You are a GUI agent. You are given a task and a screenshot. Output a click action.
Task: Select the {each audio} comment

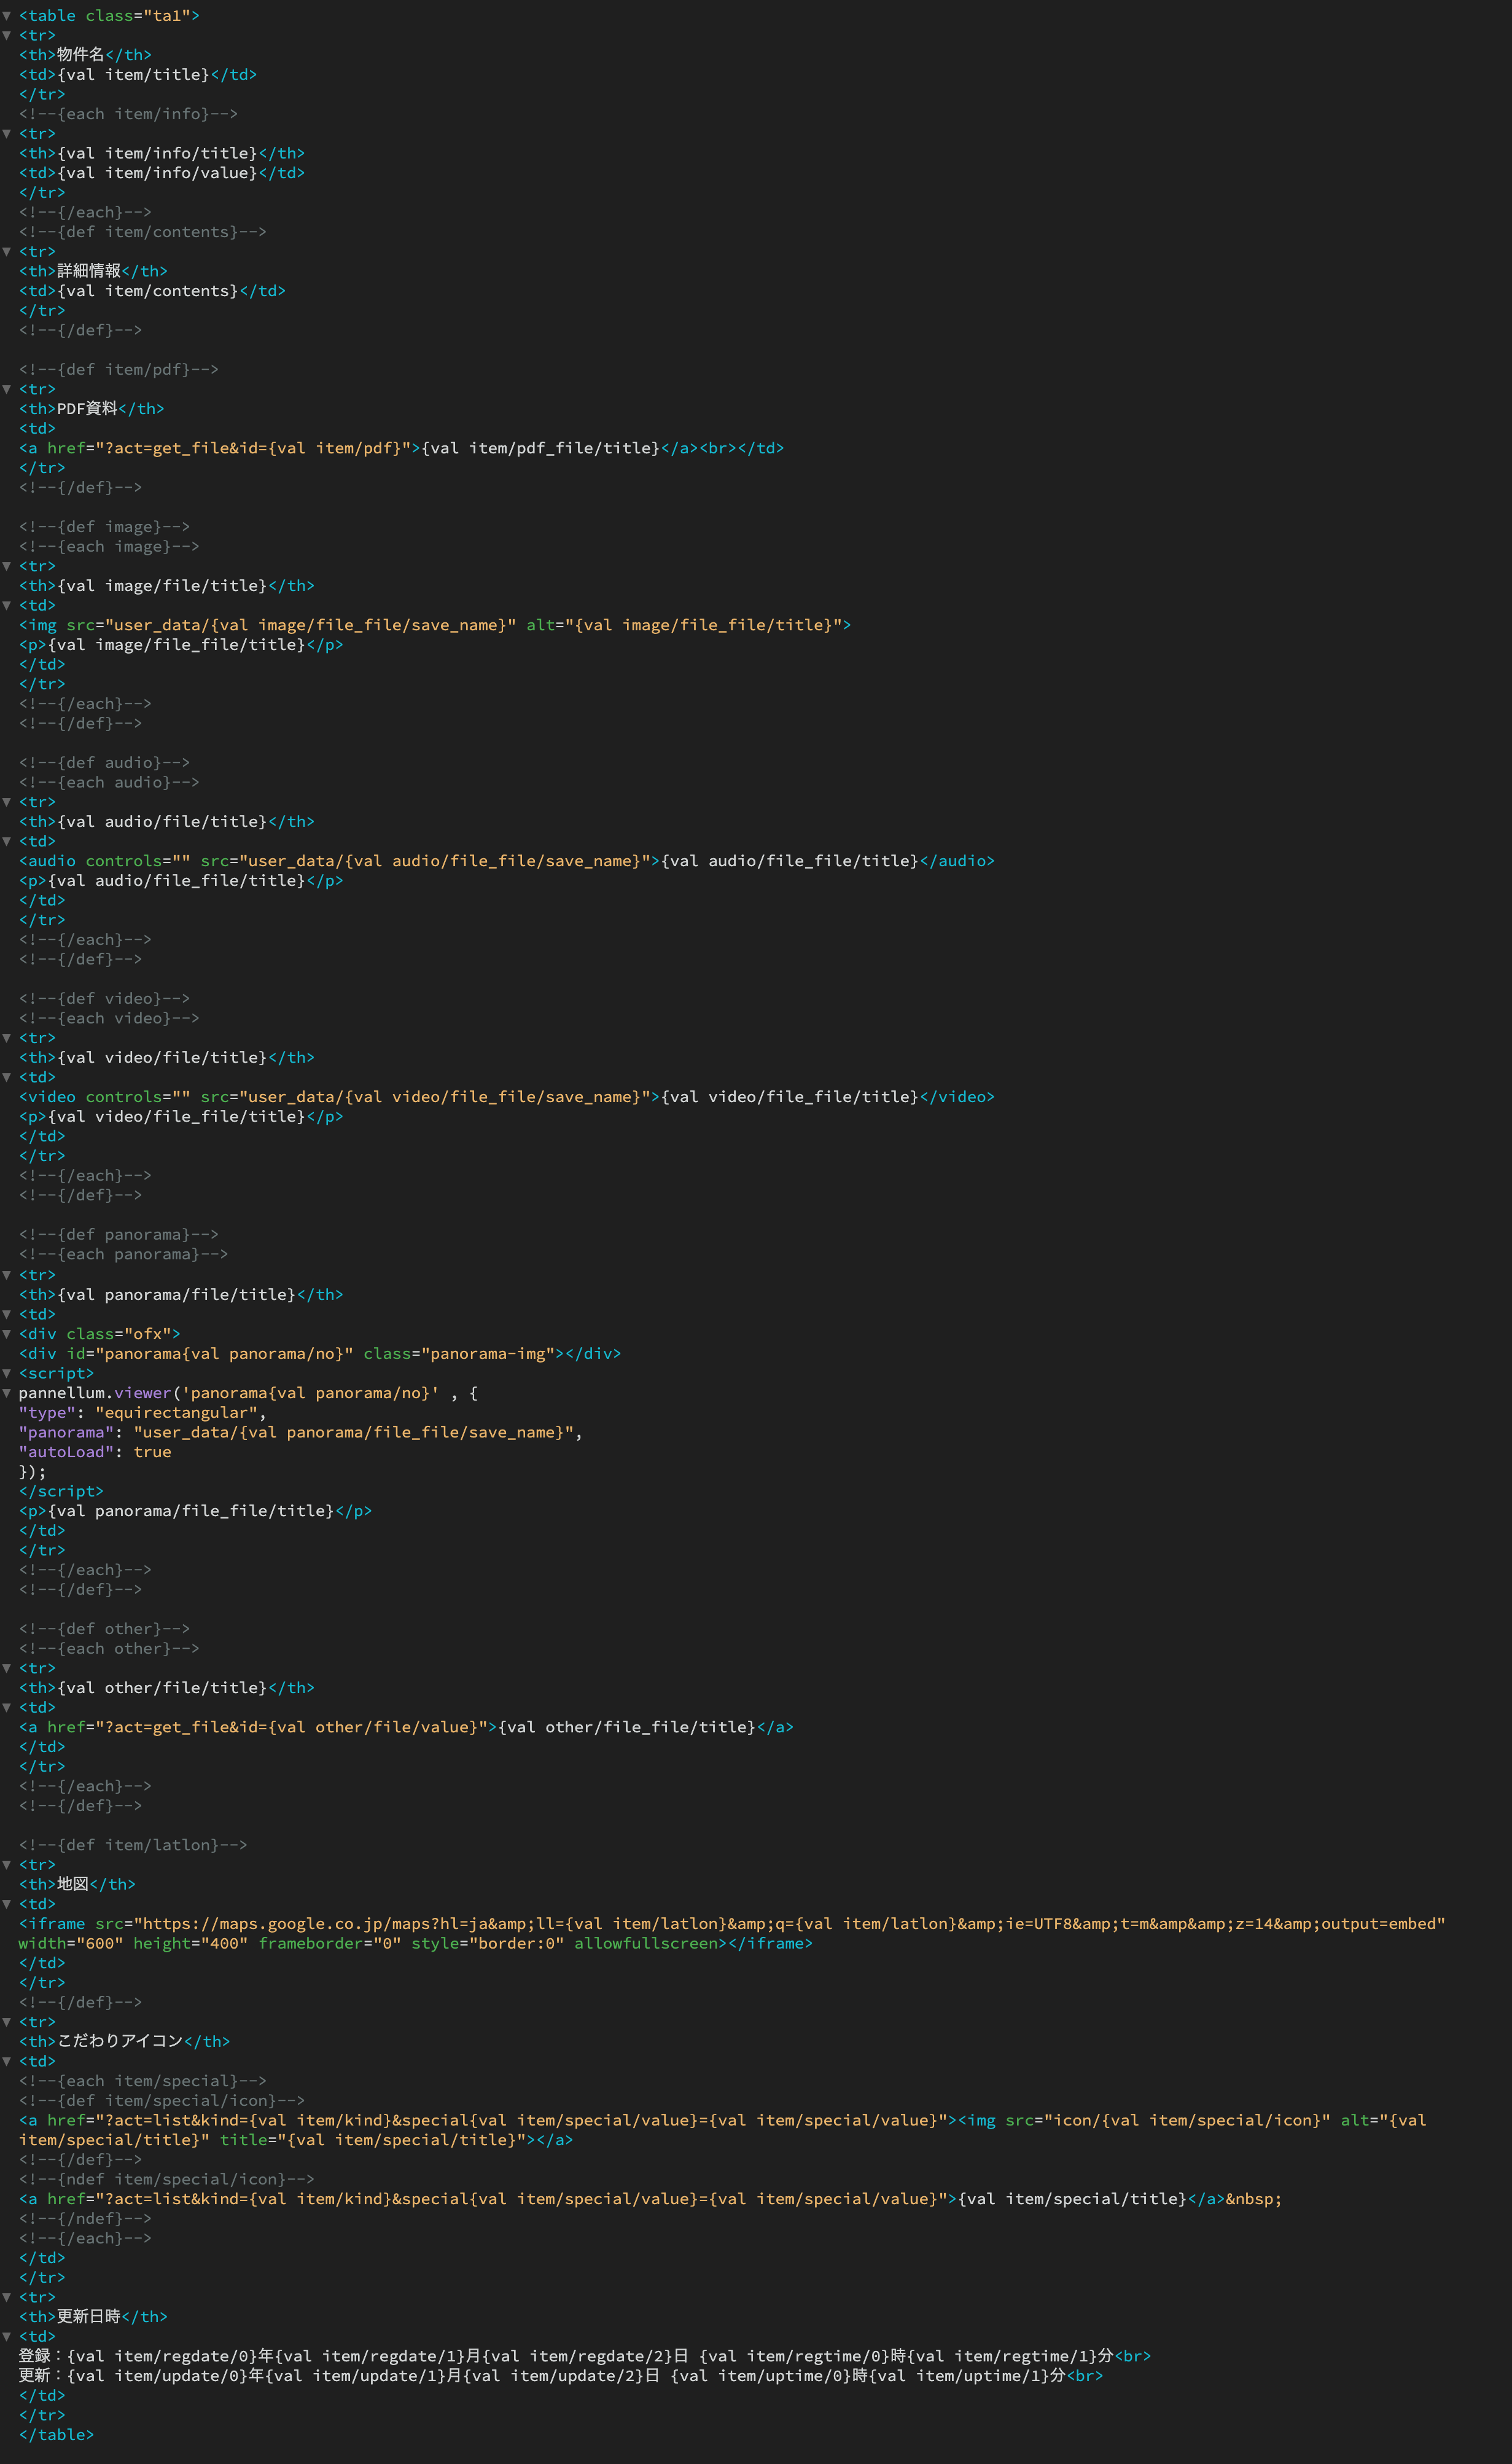109,783
